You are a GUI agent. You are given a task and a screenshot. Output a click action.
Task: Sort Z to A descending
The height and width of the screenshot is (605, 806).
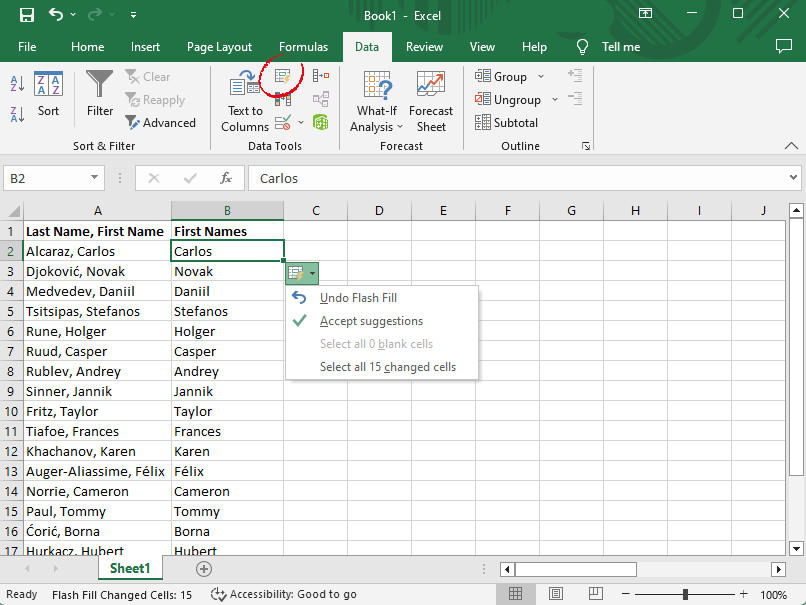(17, 114)
